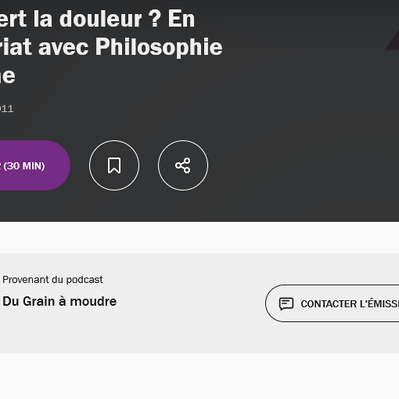Image resolution: width=399 pixels, height=399 pixels.
Task: Open sharing options via the share icon
Action: [x=183, y=165]
